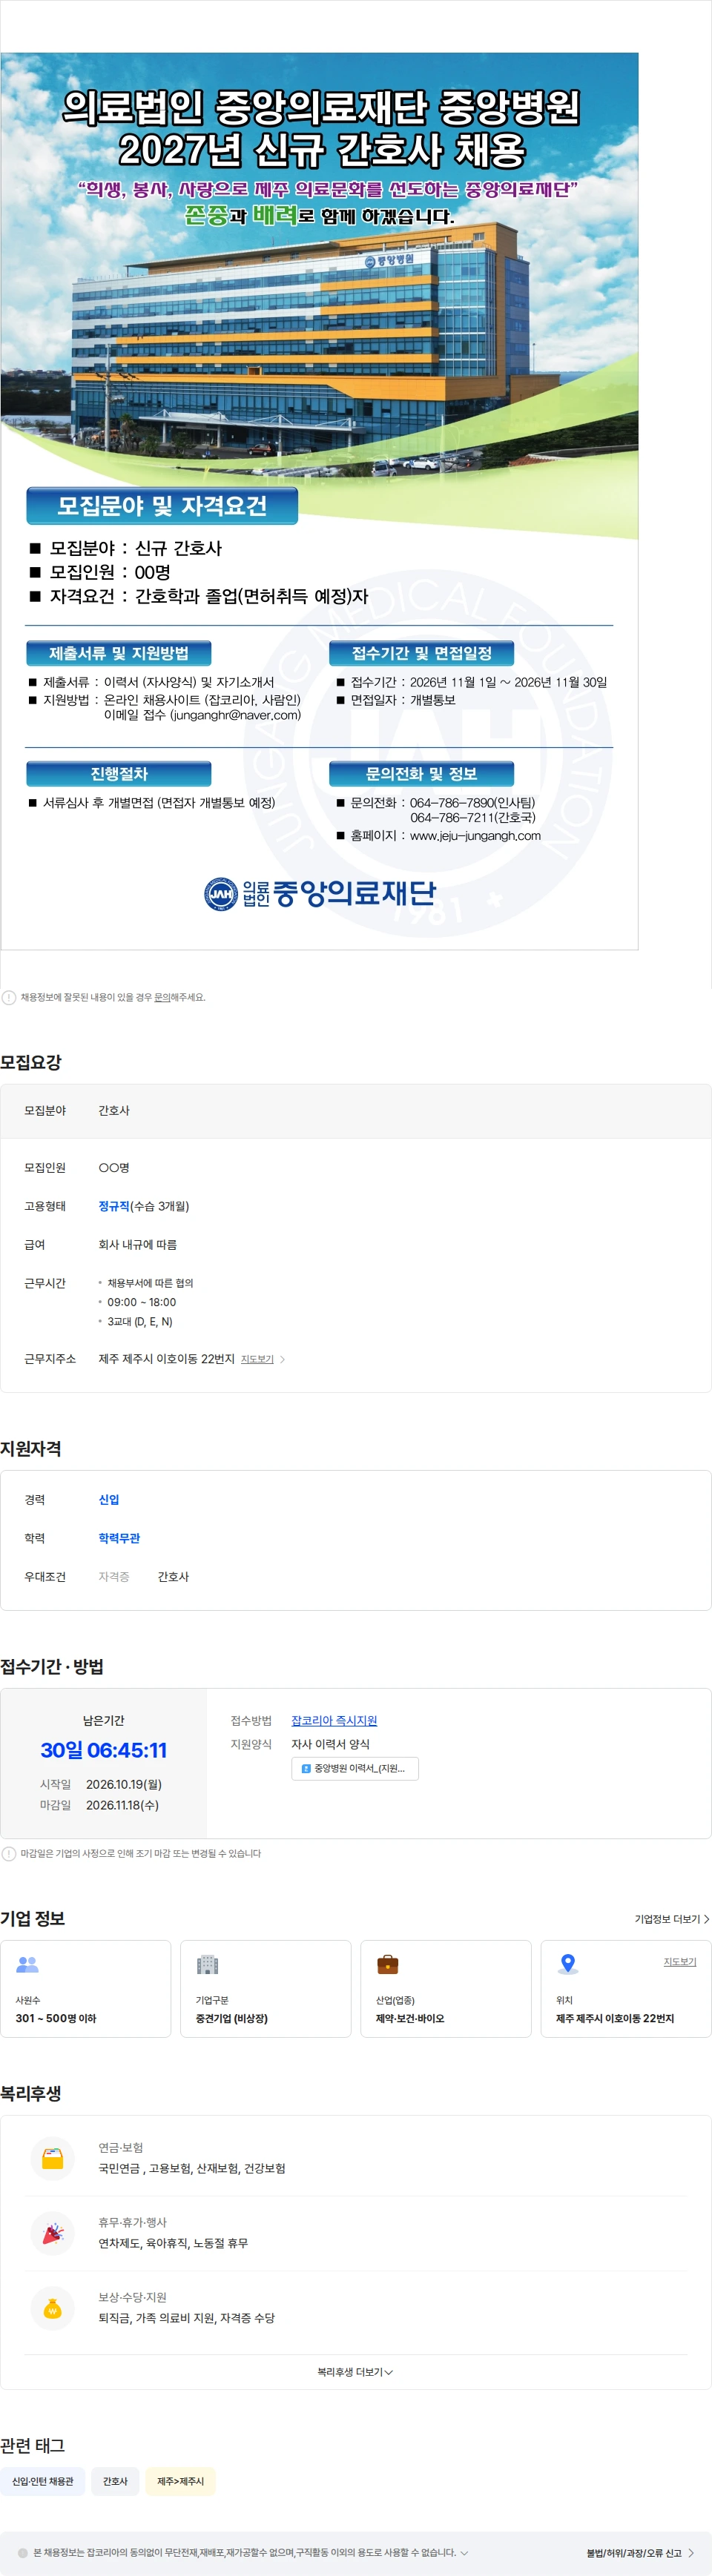The width and height of the screenshot is (712, 2576).
Task: Select the 학력무관 education link
Action: [119, 1538]
